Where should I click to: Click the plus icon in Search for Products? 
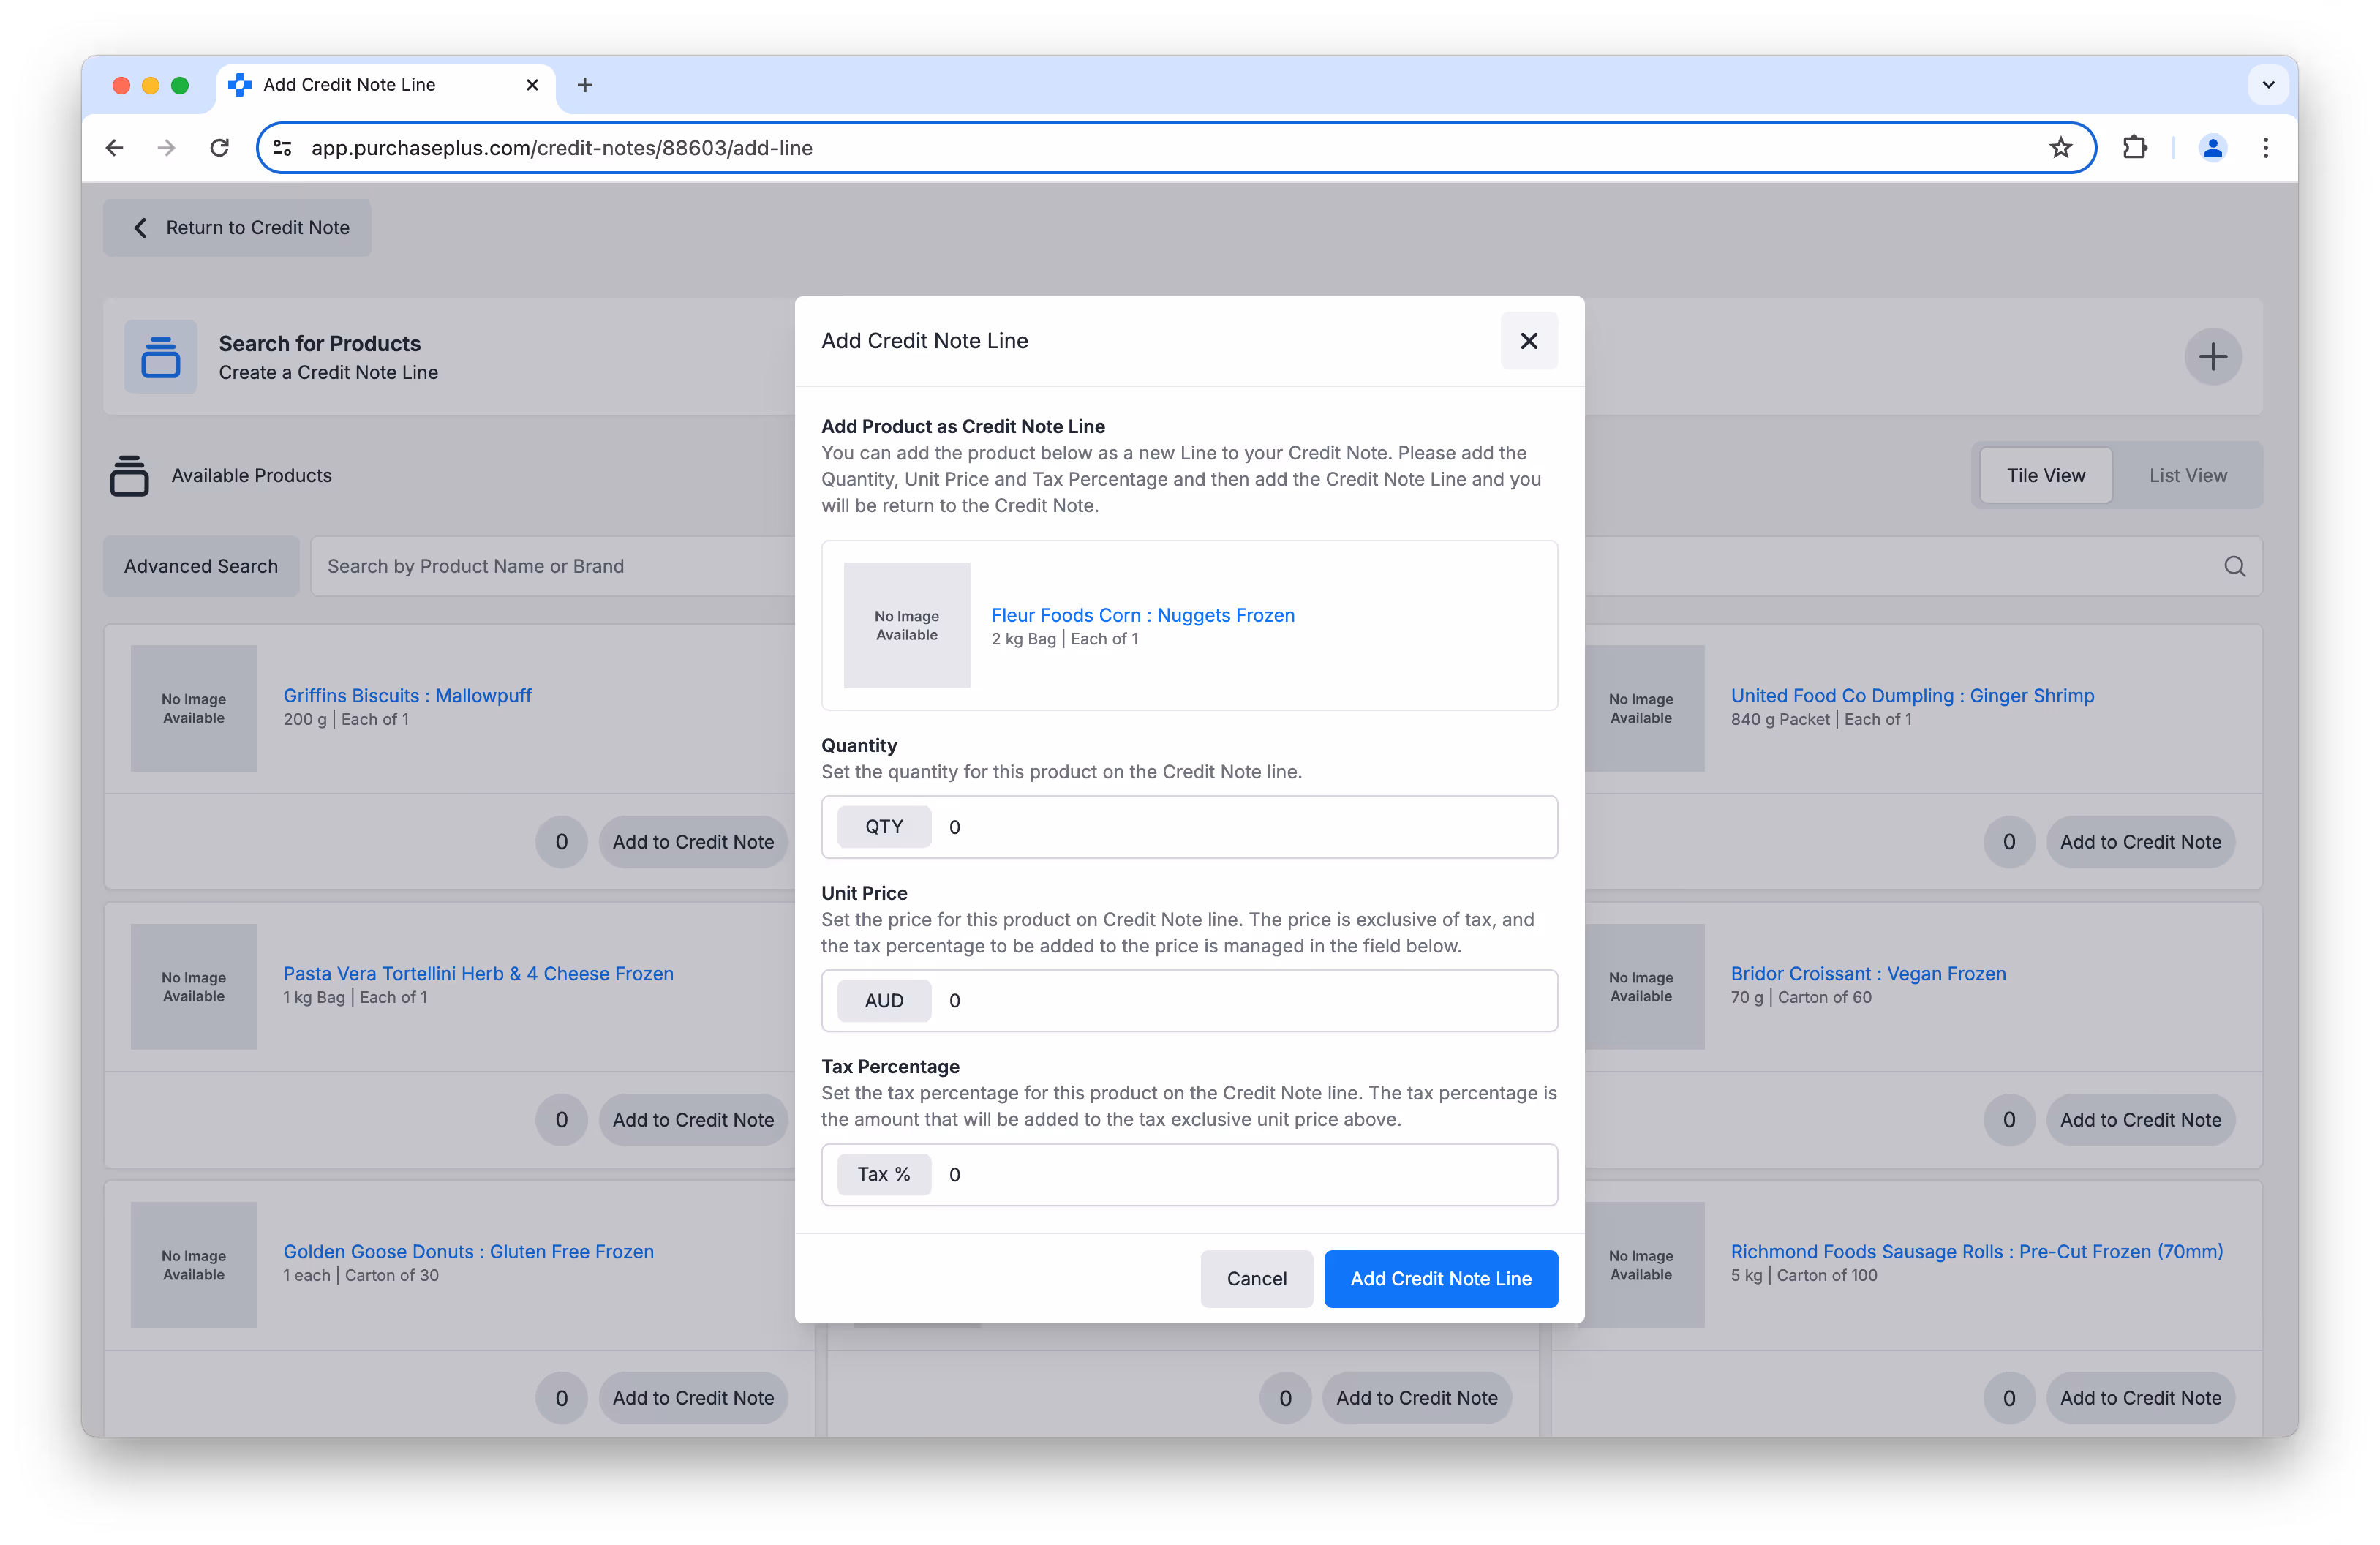[2212, 357]
